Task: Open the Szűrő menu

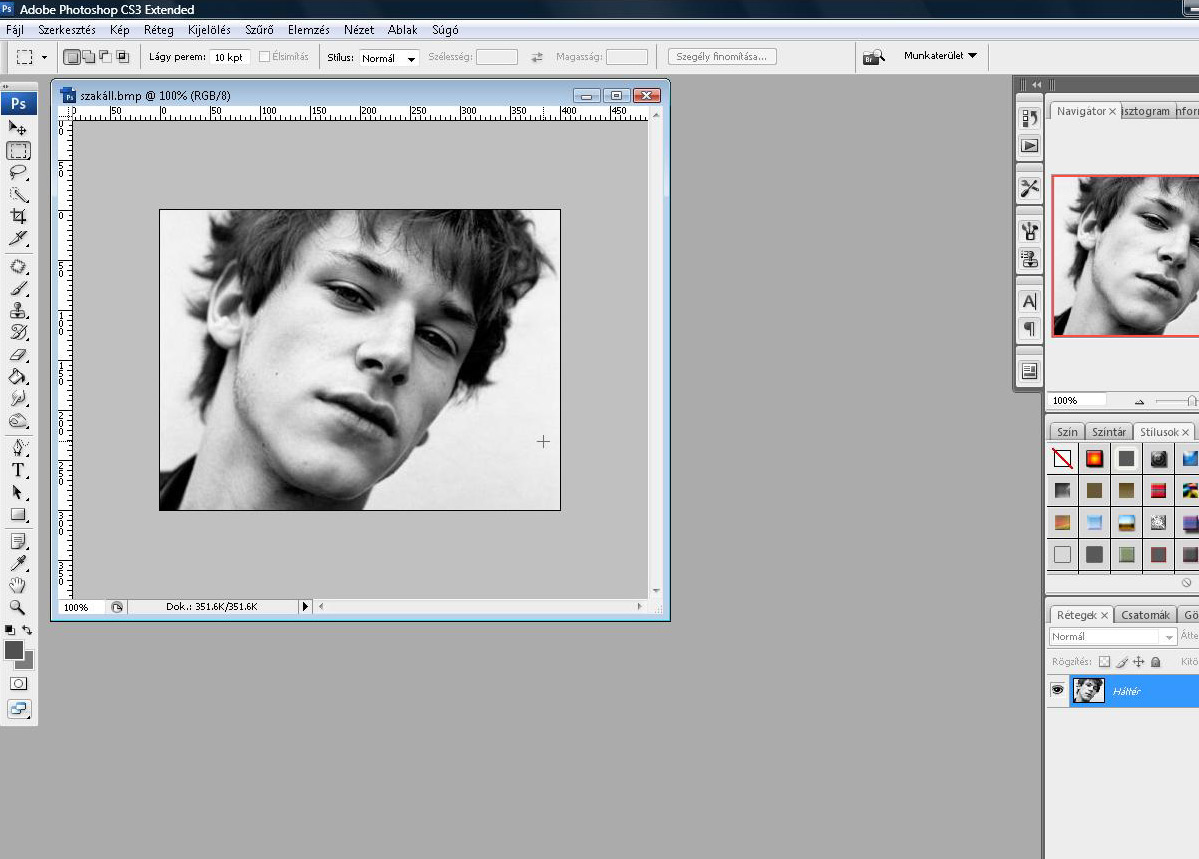Action: pos(259,30)
